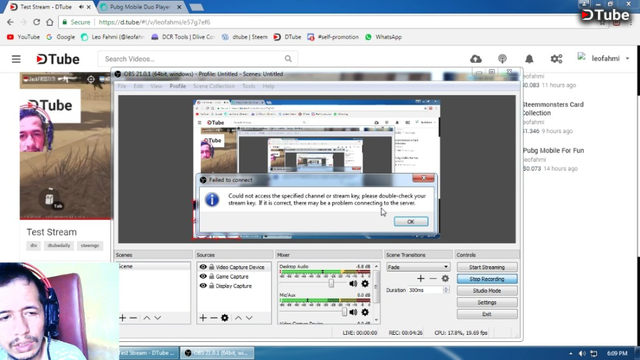Open source properties gear icon
Screen dimensions: 640x360
click(x=224, y=318)
